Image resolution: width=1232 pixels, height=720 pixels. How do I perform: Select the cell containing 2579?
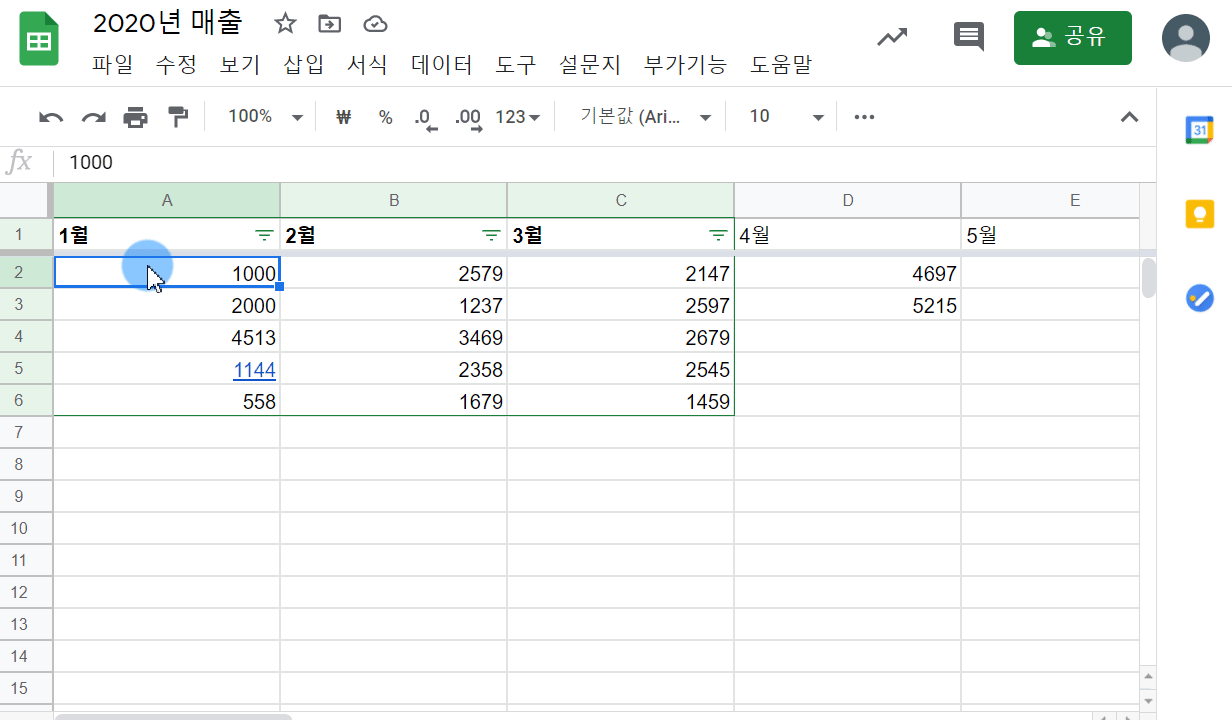[x=394, y=273]
